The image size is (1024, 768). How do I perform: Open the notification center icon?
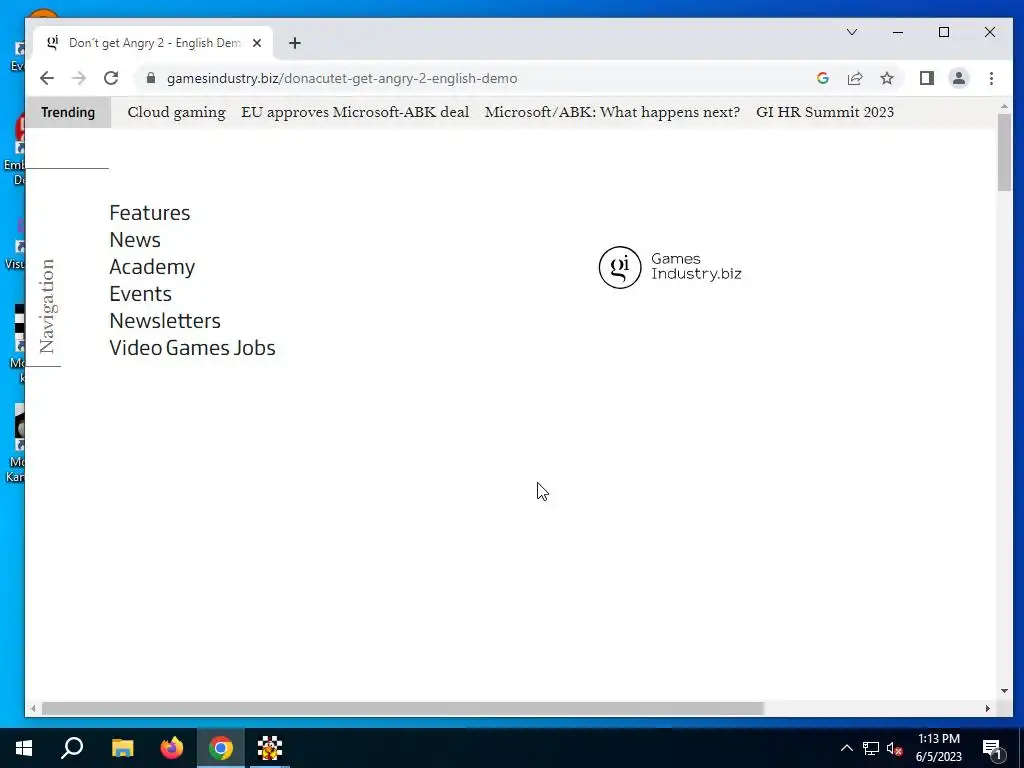coord(993,749)
